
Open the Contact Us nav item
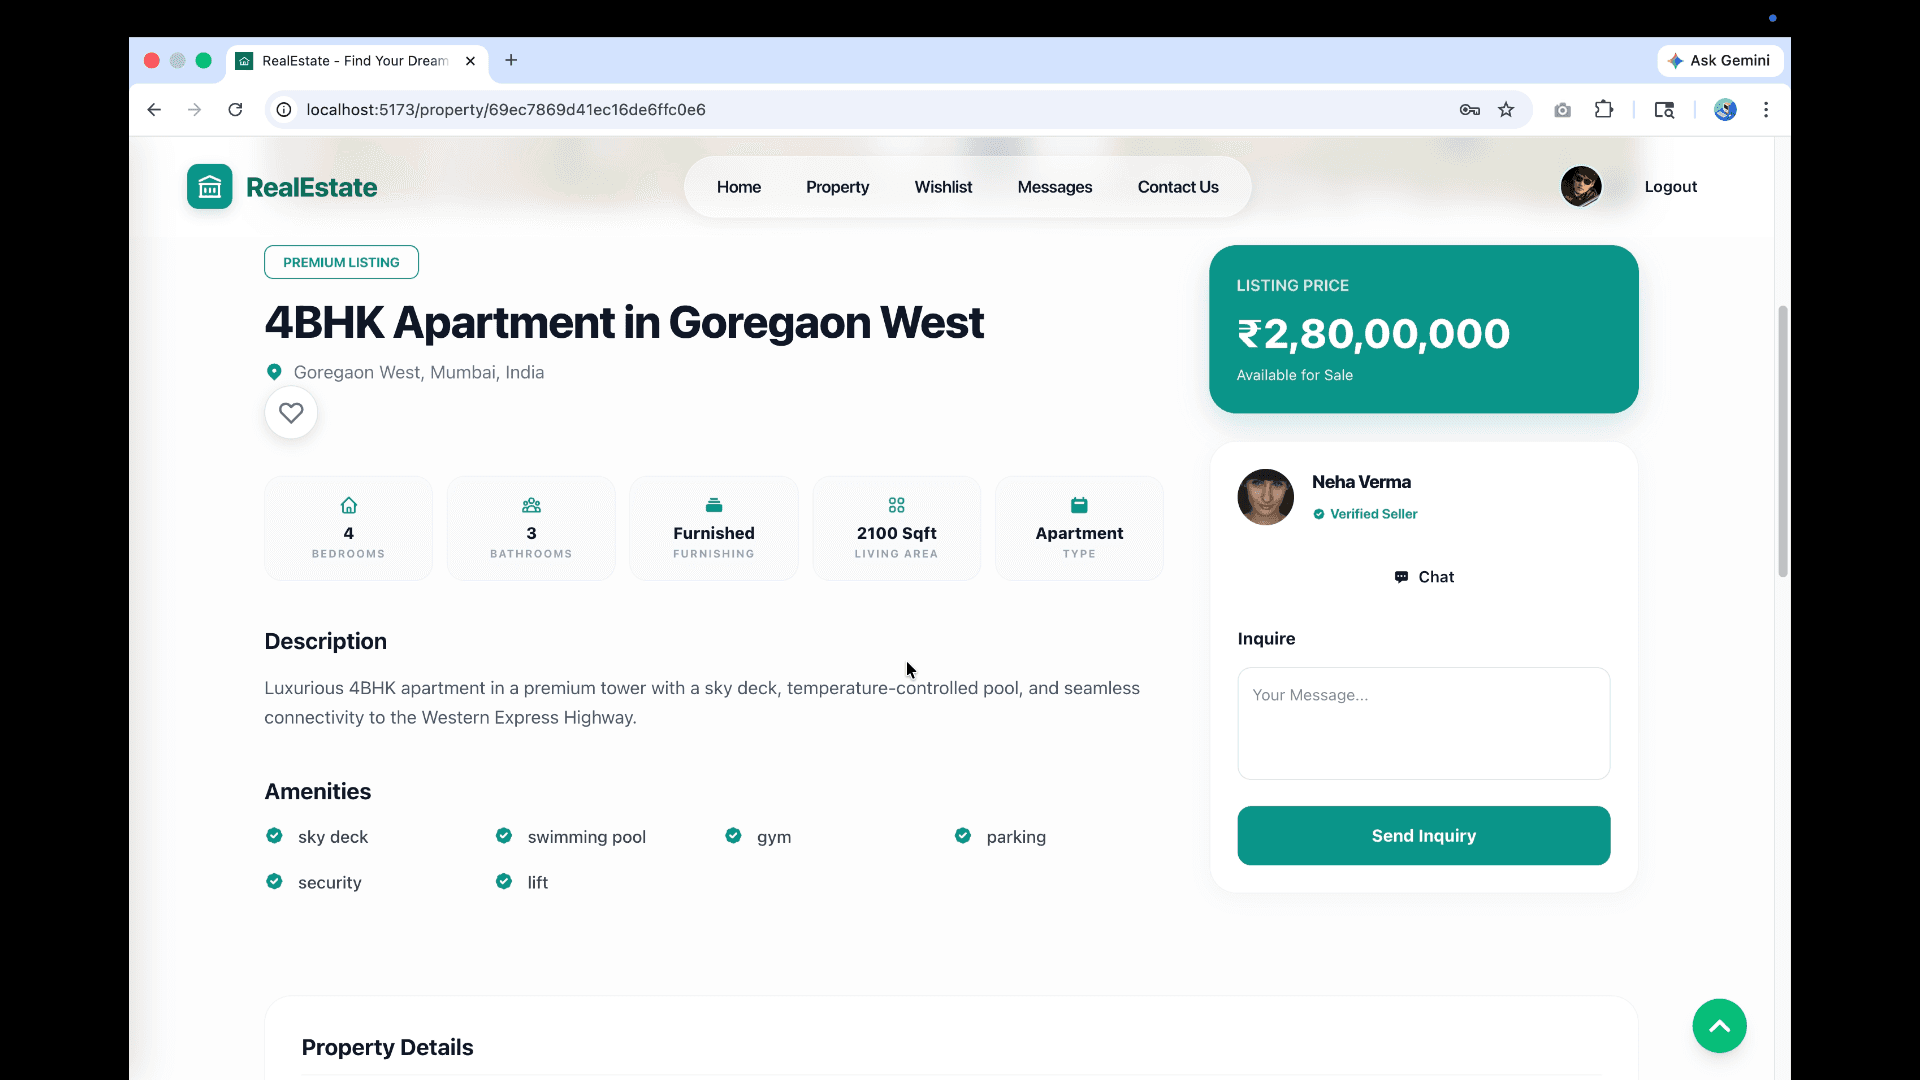(x=1178, y=187)
